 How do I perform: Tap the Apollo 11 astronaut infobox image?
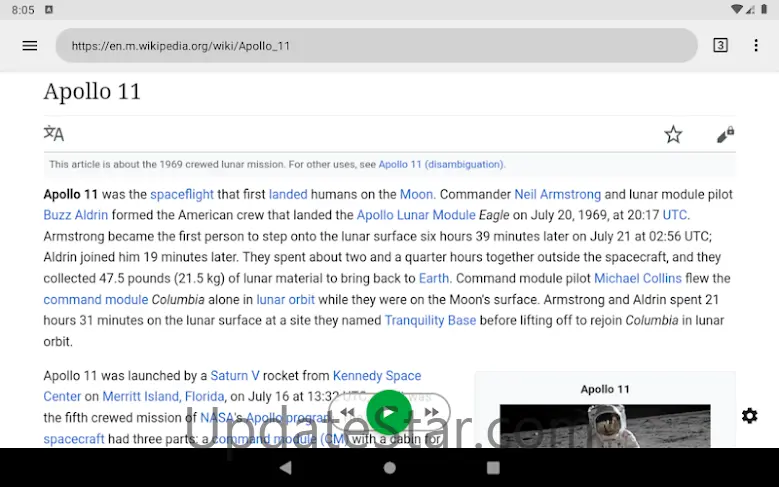[605, 426]
